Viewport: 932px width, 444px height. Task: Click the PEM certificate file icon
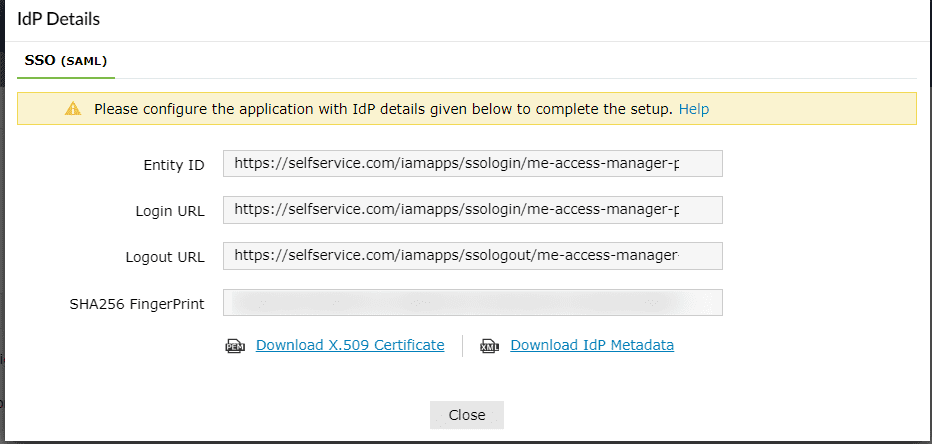pyautogui.click(x=235, y=346)
